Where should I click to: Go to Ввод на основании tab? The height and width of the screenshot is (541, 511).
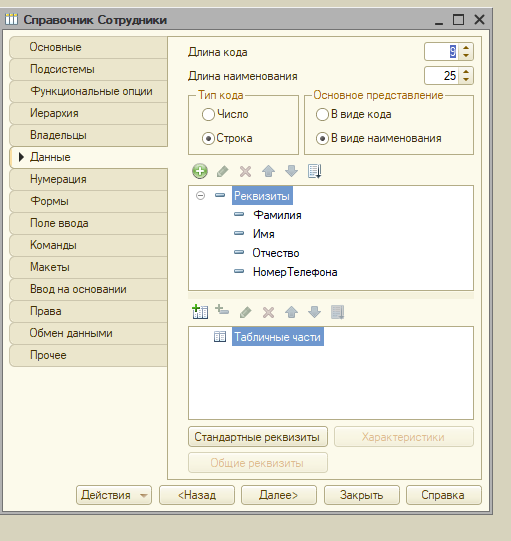click(89, 289)
